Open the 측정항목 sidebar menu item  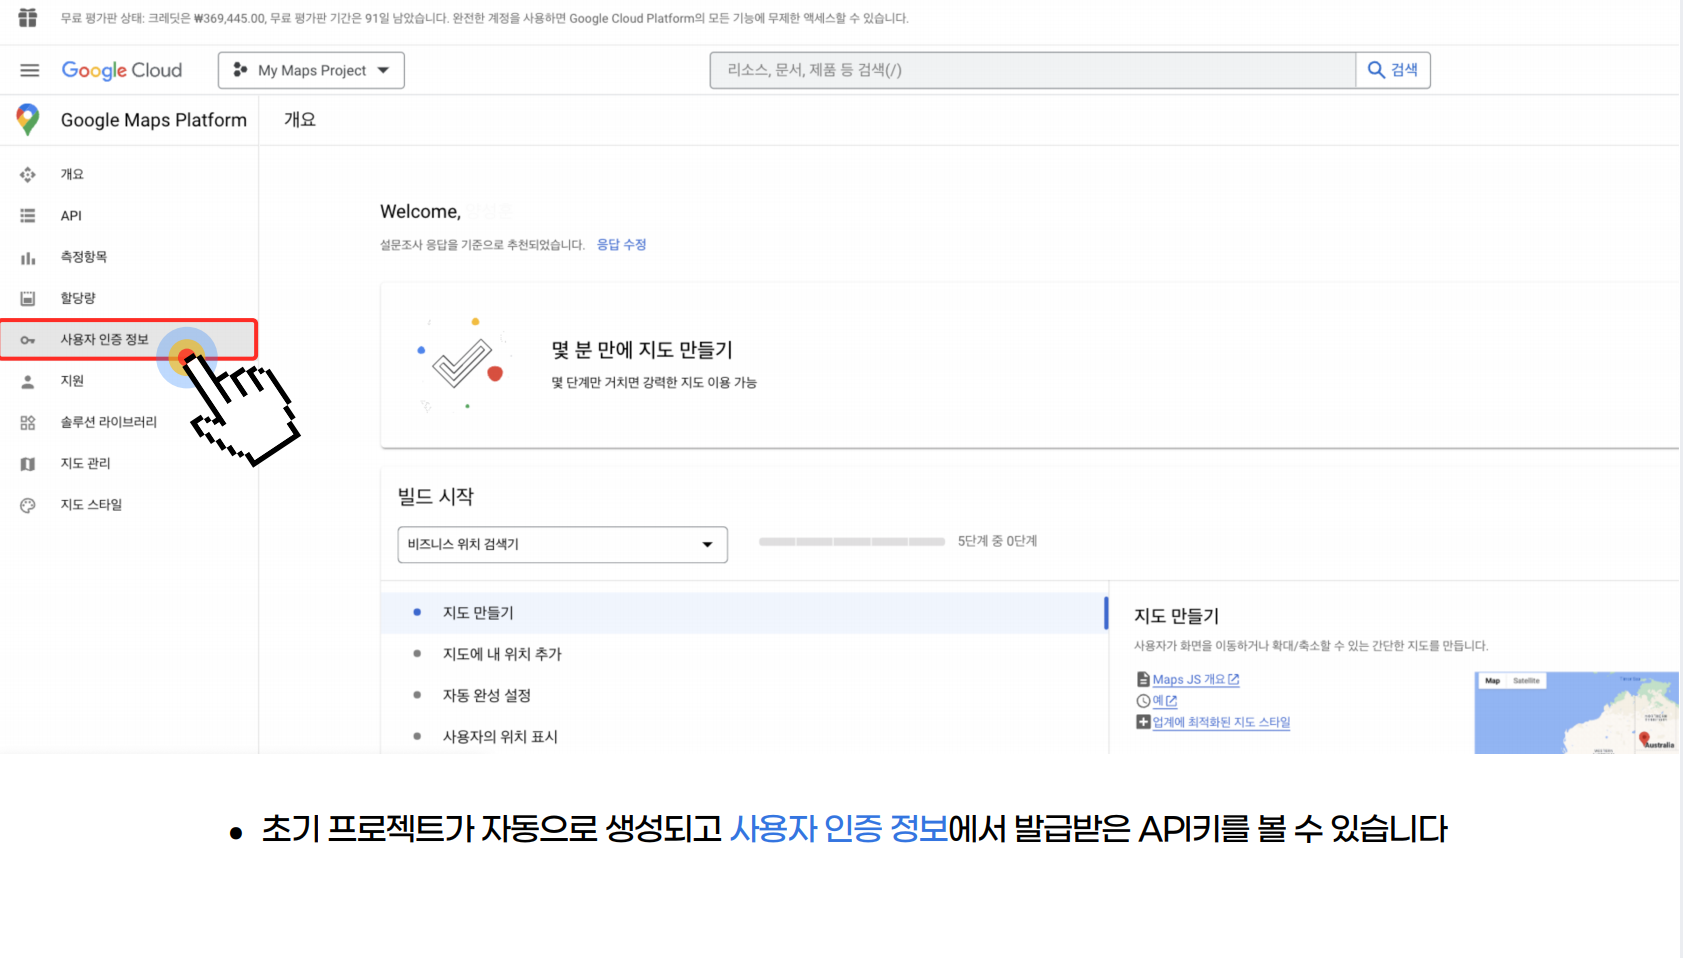coord(84,257)
